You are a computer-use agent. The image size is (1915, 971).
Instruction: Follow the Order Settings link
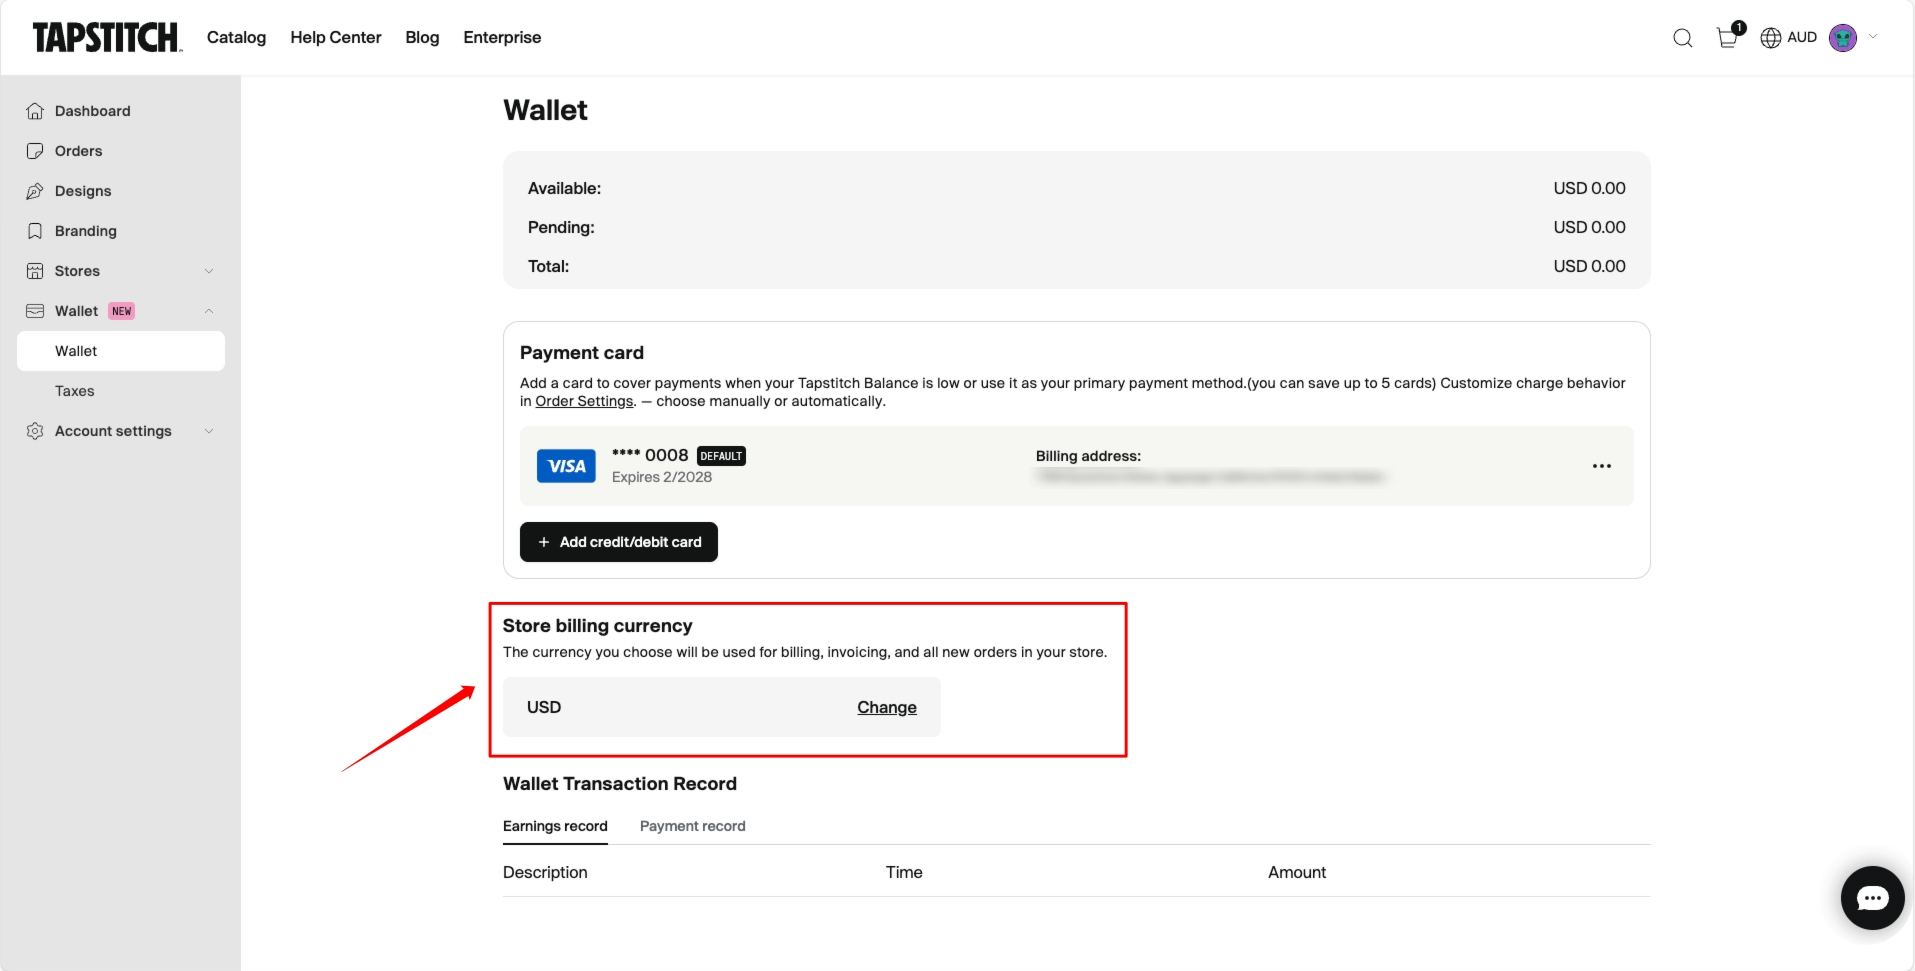click(x=584, y=401)
